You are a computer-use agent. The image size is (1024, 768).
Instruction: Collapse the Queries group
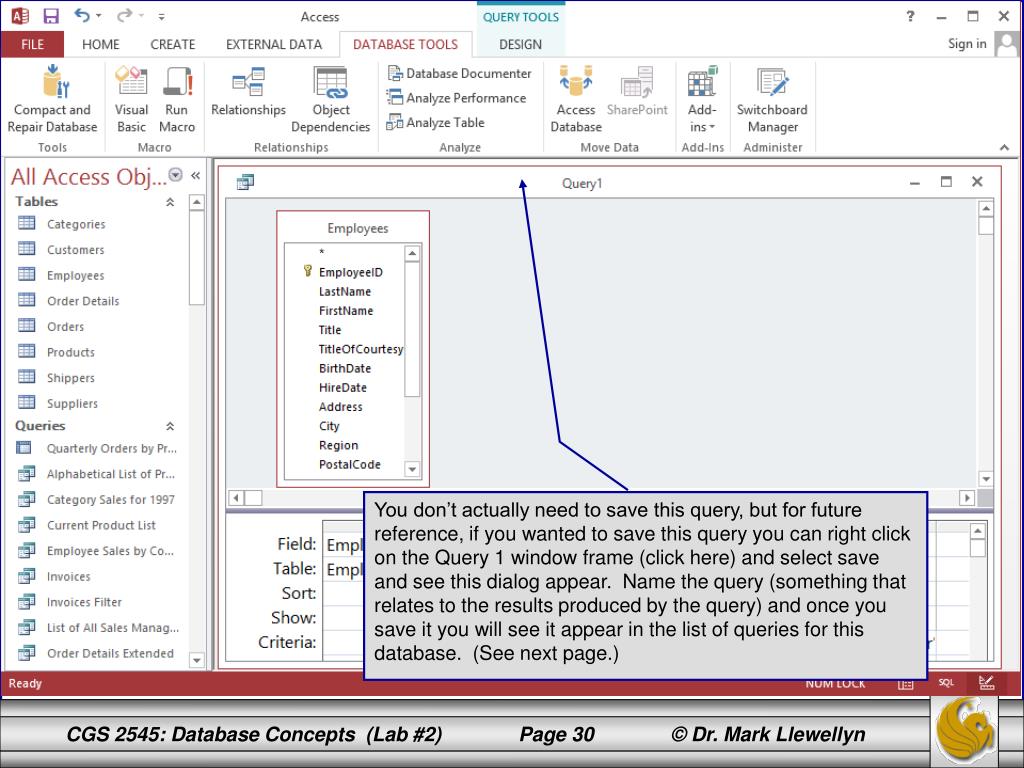pos(170,426)
